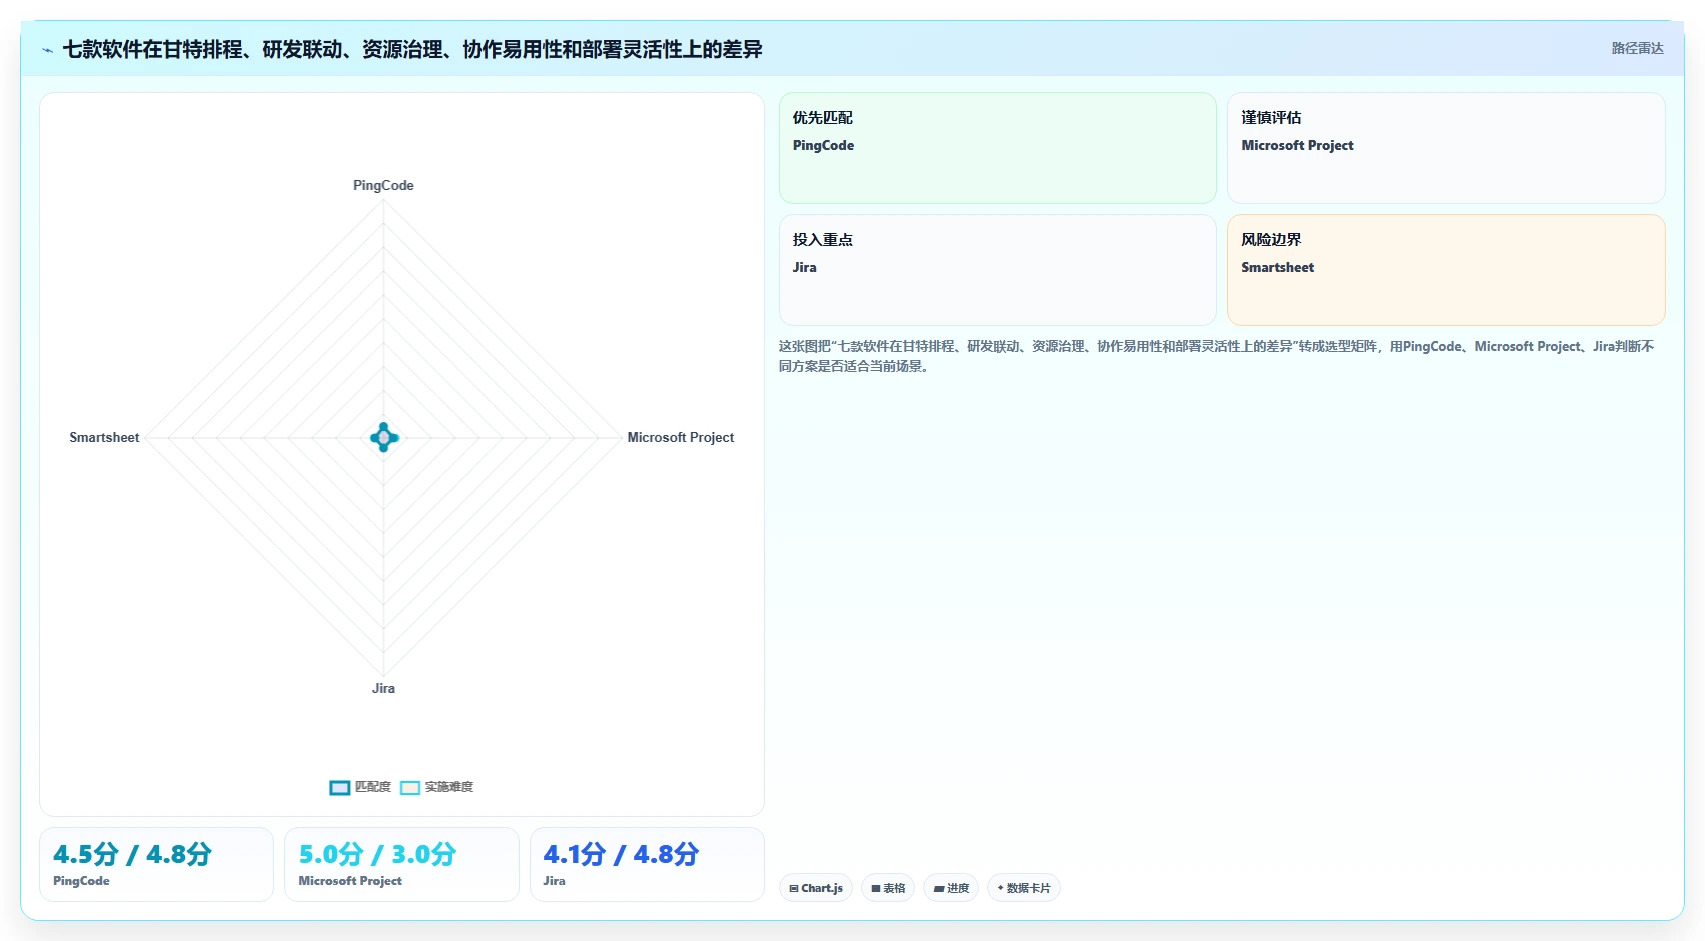
Task: Click the radar data point cluster at center
Action: tap(384, 438)
